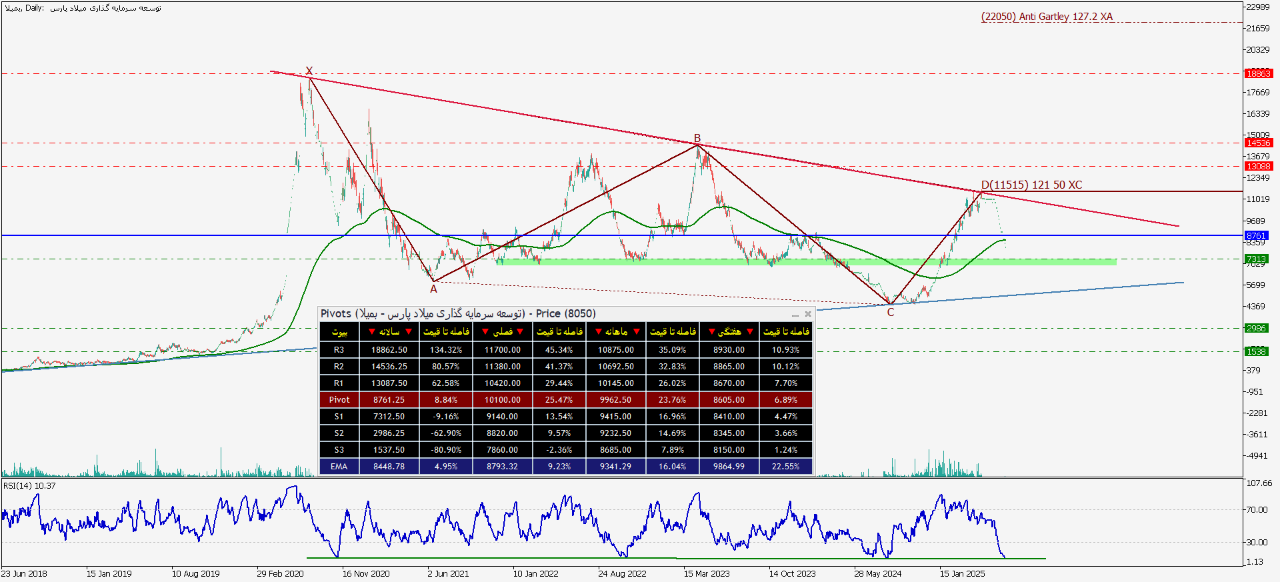1280x582 pixels.
Task: Minimize the Pivots panel
Action: click(x=795, y=314)
